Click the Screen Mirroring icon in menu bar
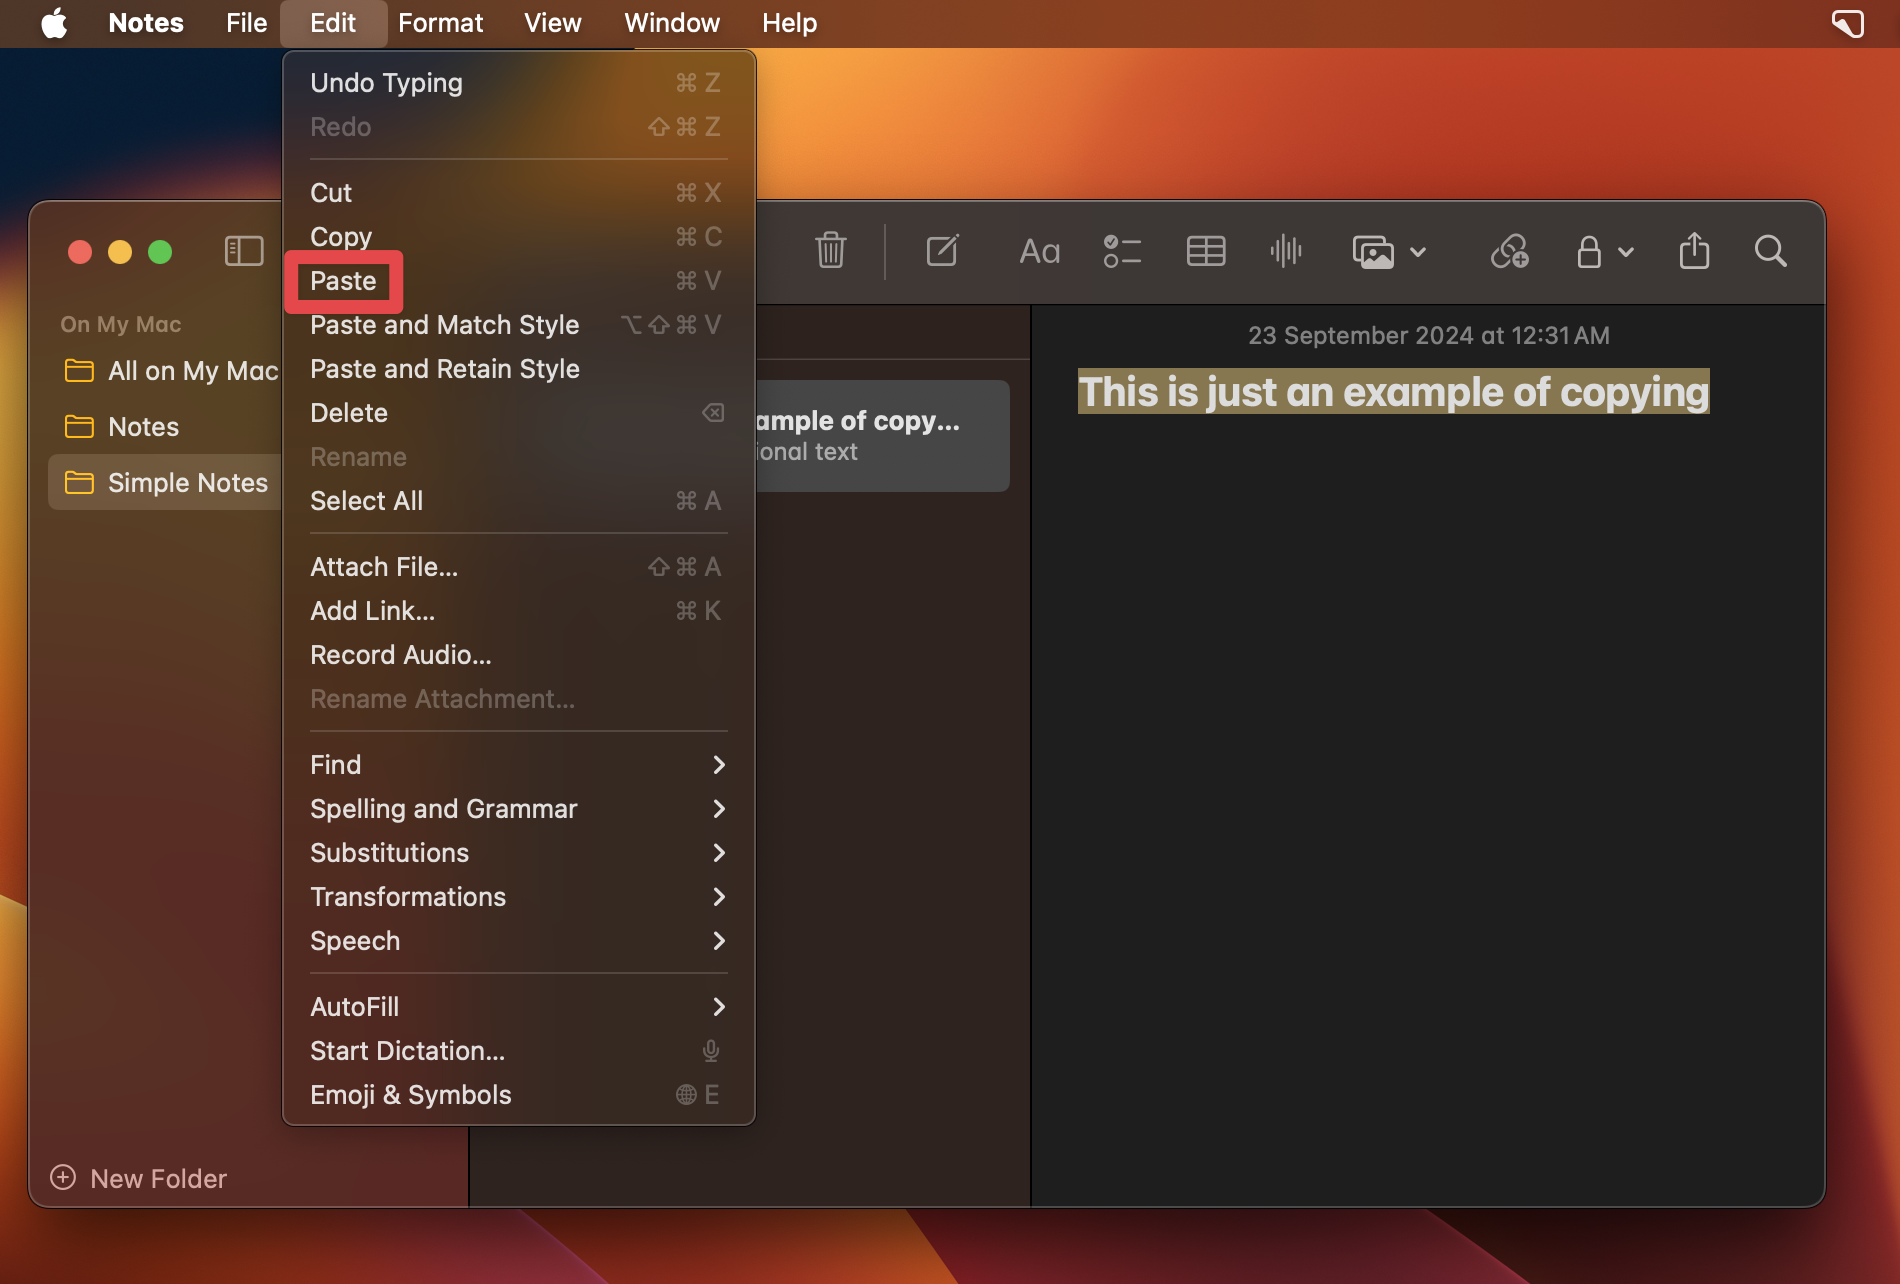1900x1284 pixels. [x=1847, y=23]
